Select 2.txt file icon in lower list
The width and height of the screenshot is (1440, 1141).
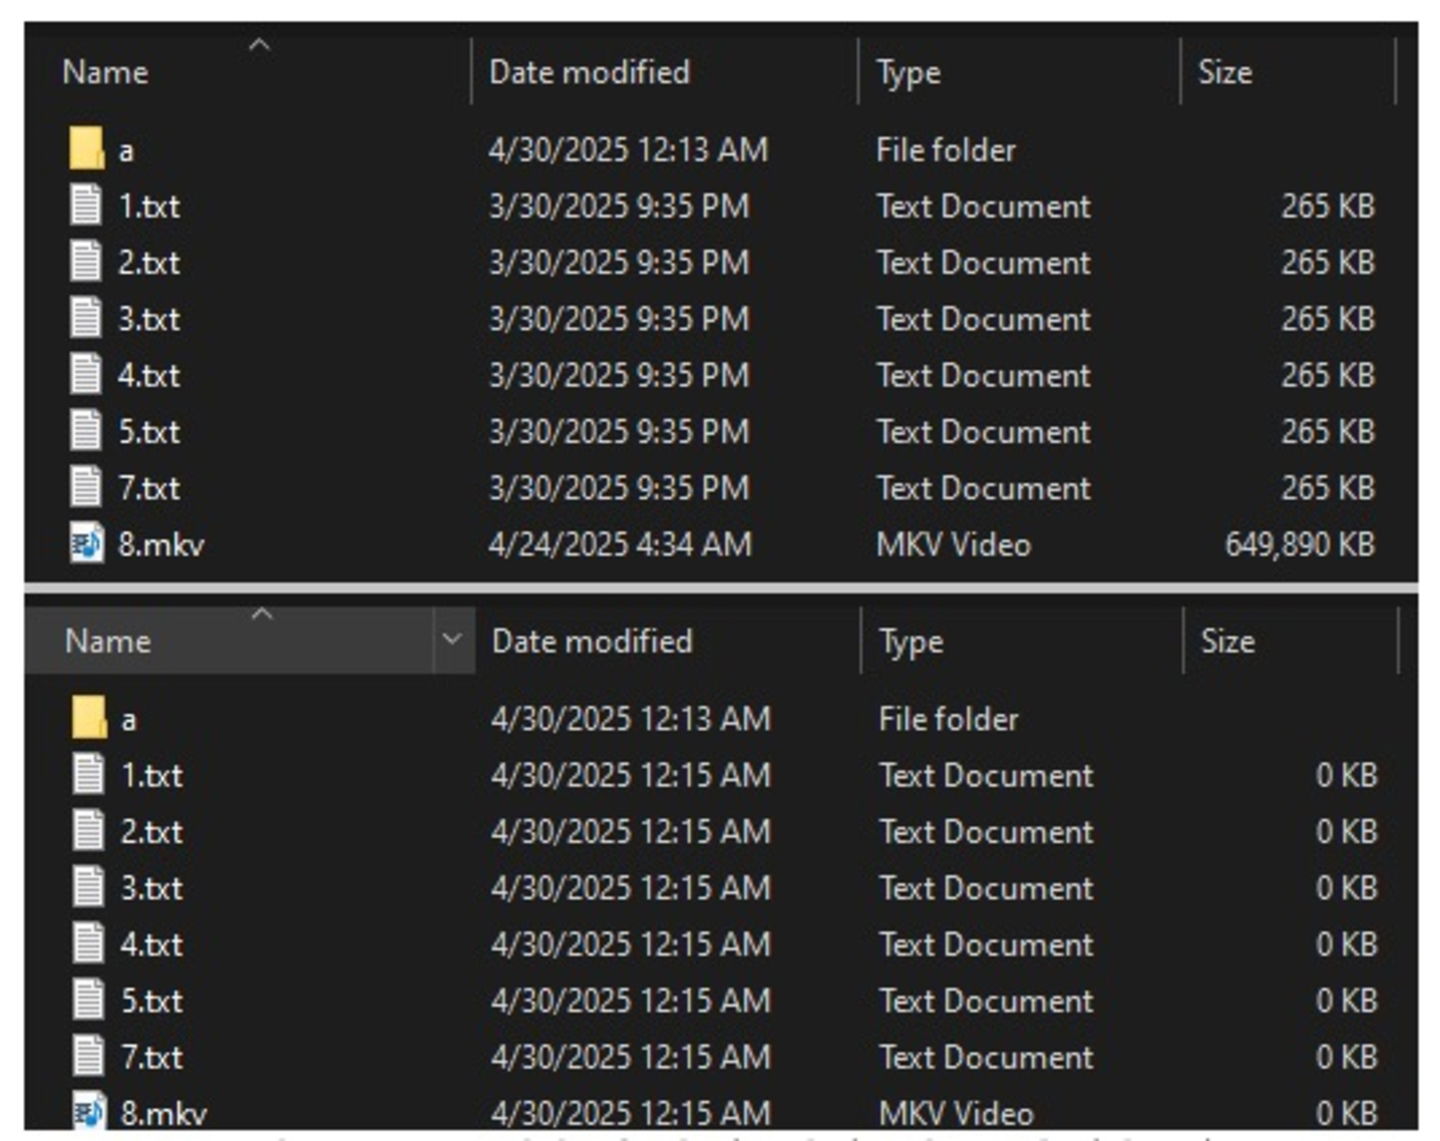click(88, 830)
